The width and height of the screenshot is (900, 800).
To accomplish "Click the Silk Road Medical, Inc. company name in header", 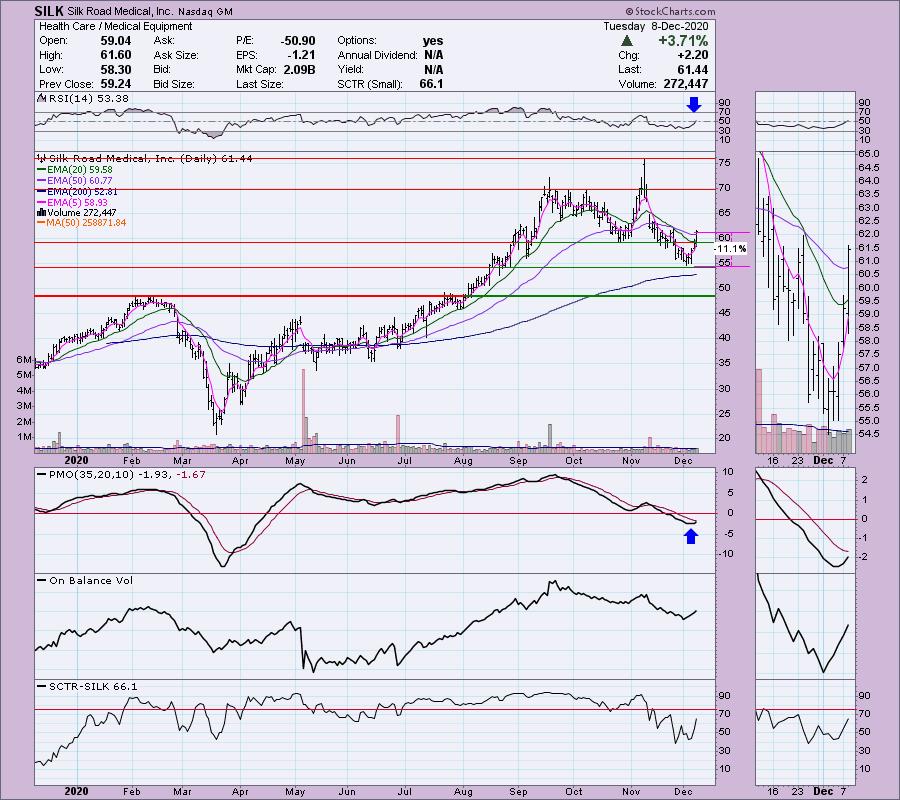I will click(x=119, y=11).
